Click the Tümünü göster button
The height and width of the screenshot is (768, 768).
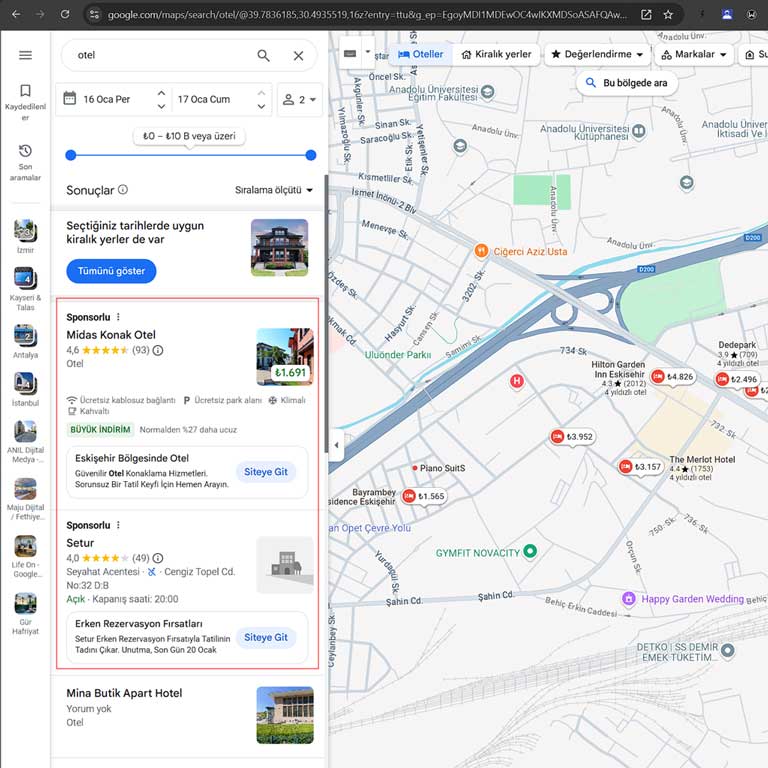pos(111,271)
